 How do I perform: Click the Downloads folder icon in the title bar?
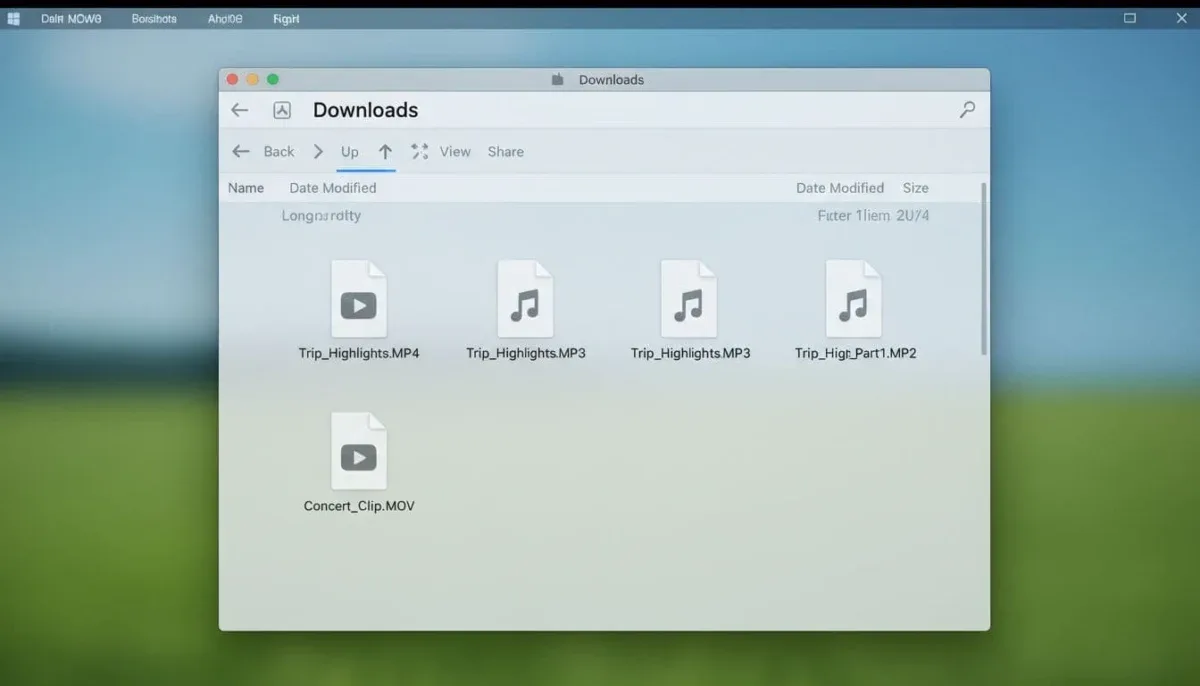coord(557,79)
